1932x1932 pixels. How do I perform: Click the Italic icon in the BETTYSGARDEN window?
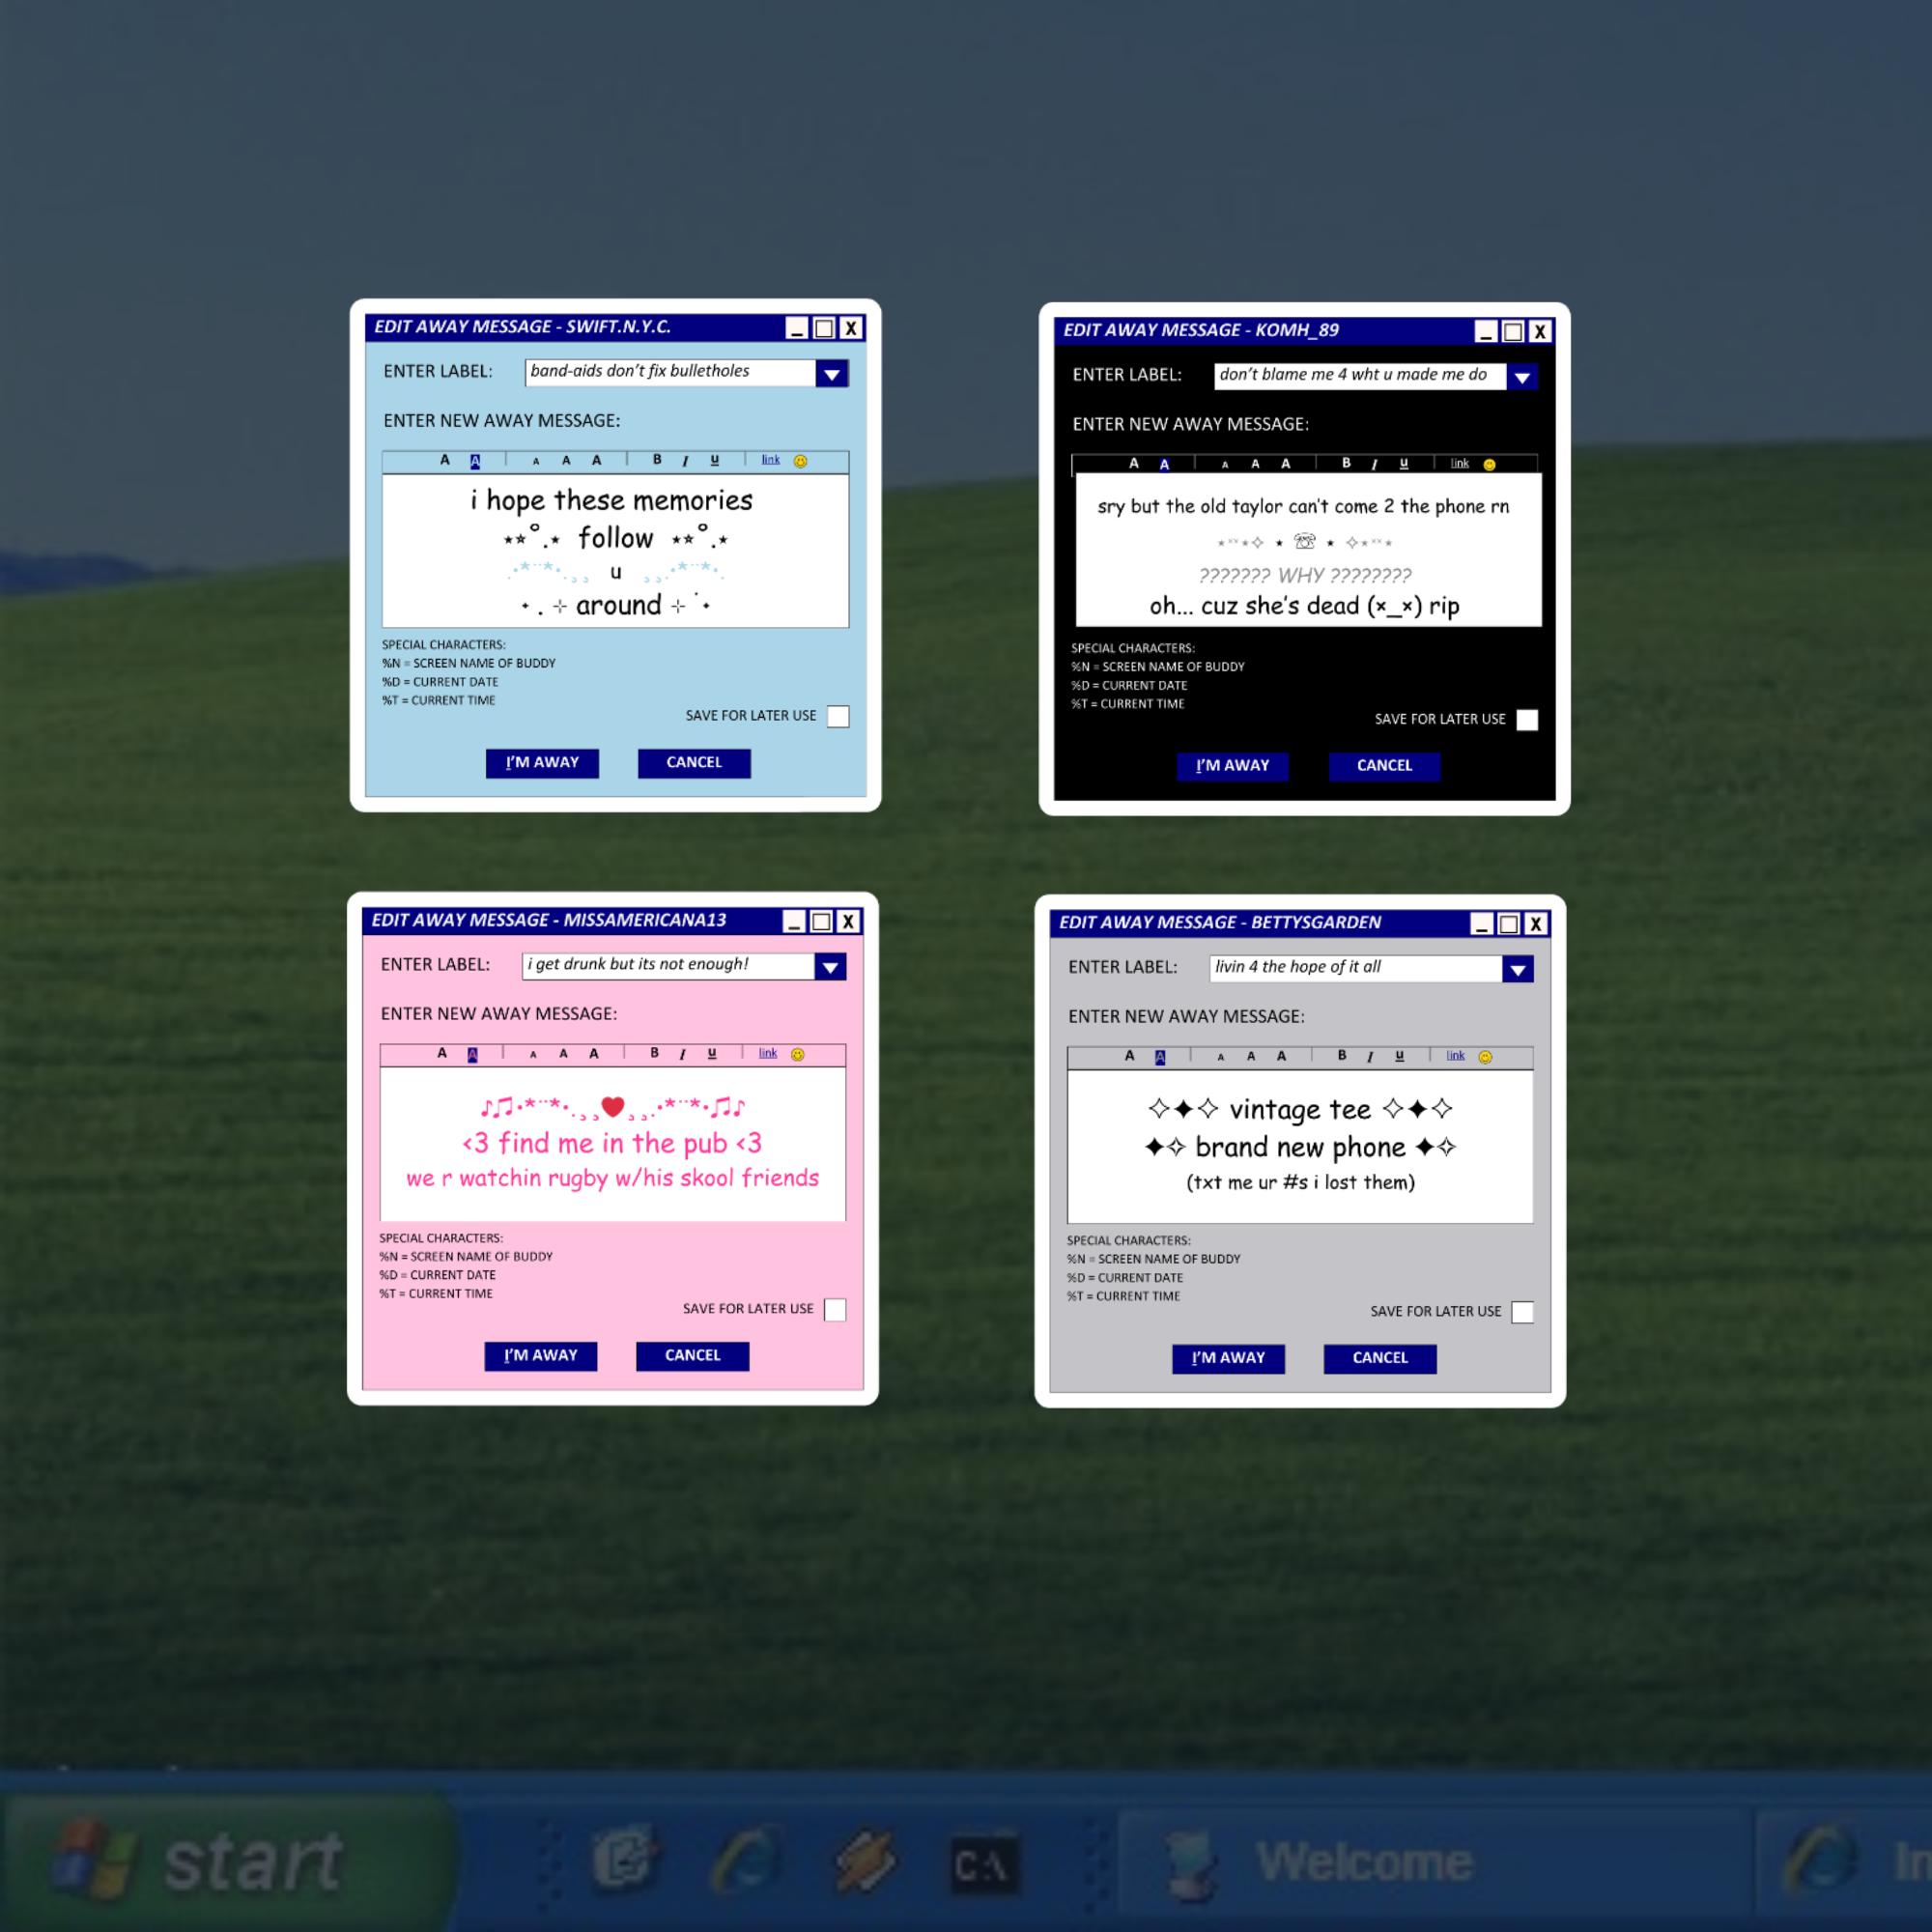(x=1370, y=1056)
